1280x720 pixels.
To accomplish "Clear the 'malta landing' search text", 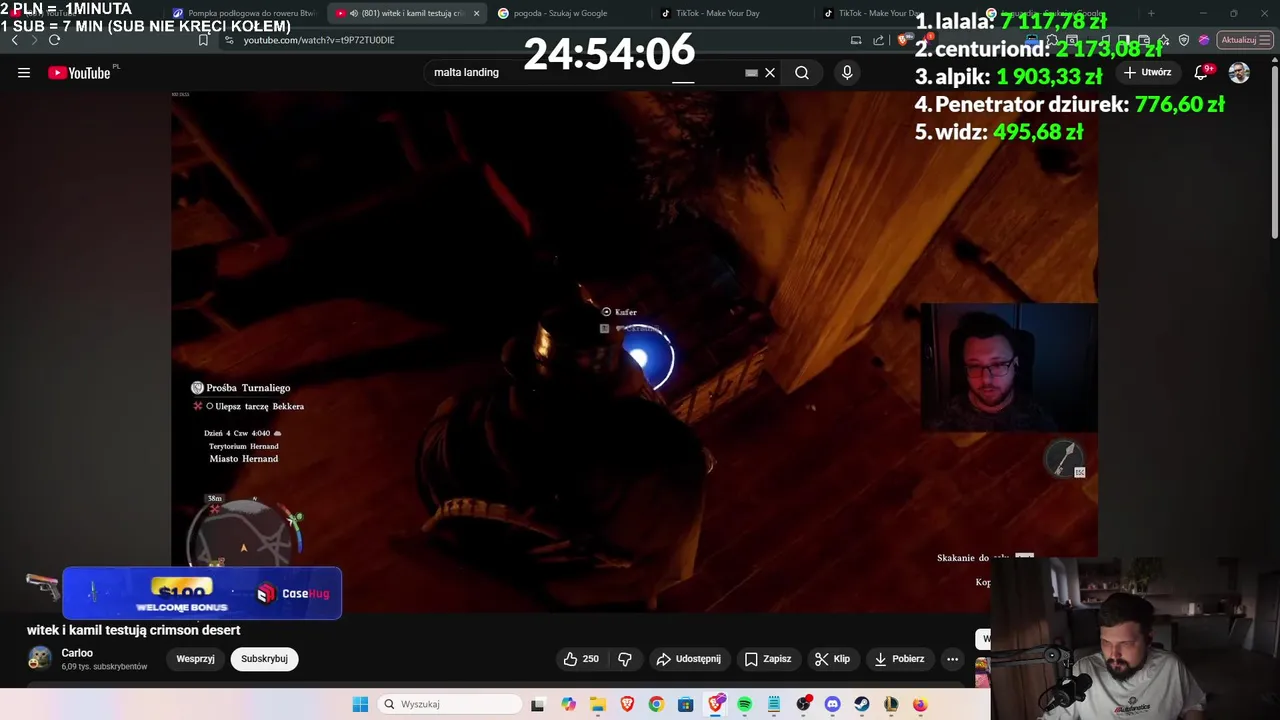I will pyautogui.click(x=770, y=72).
